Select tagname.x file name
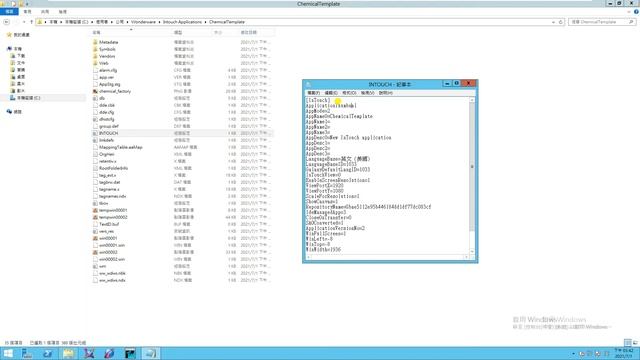The height and width of the screenshot is (360, 640). [x=109, y=189]
